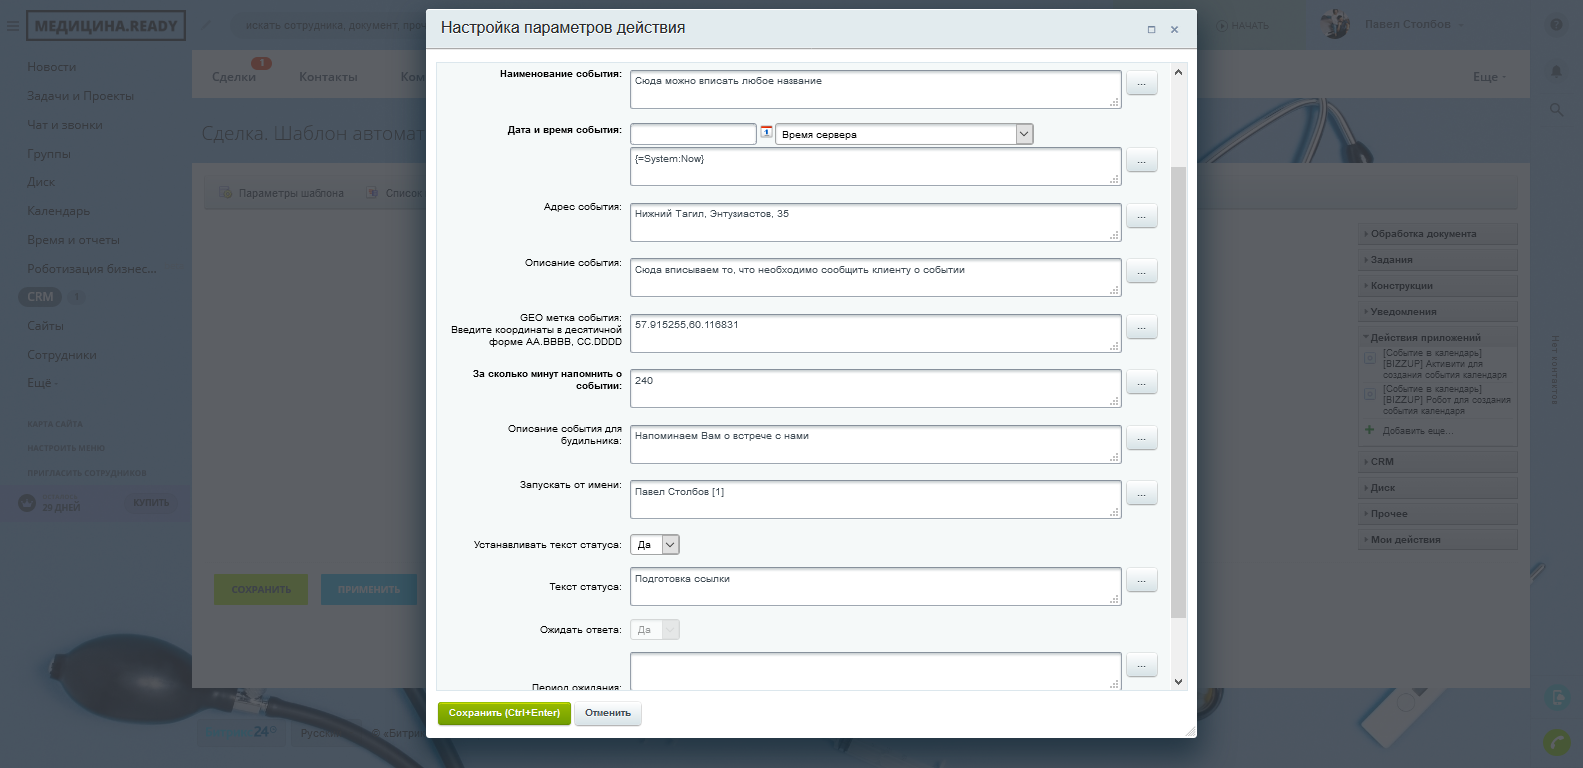
Task: Click the '...' button next to 'Текст статуса'
Action: click(1141, 581)
